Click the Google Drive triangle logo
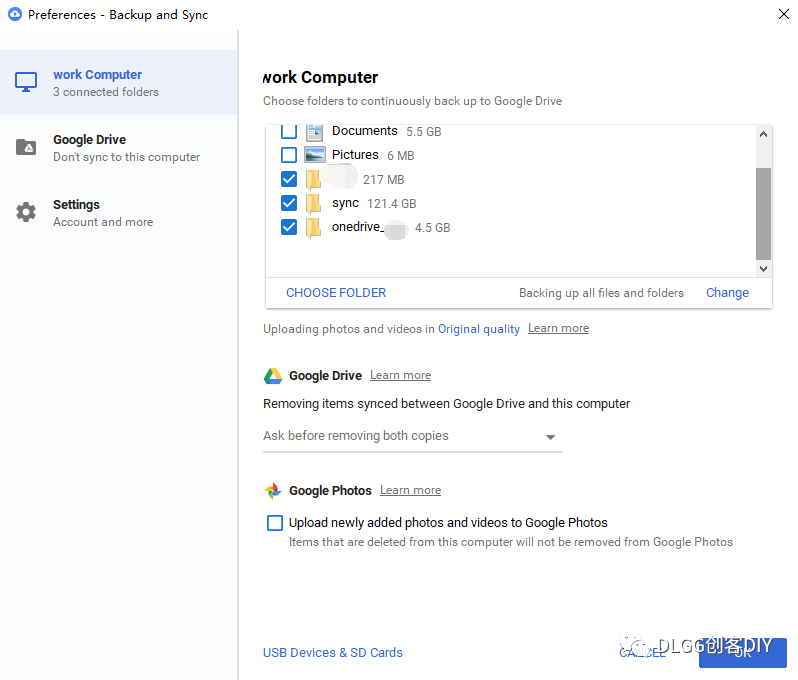Image resolution: width=798 pixels, height=680 pixels. (x=273, y=376)
